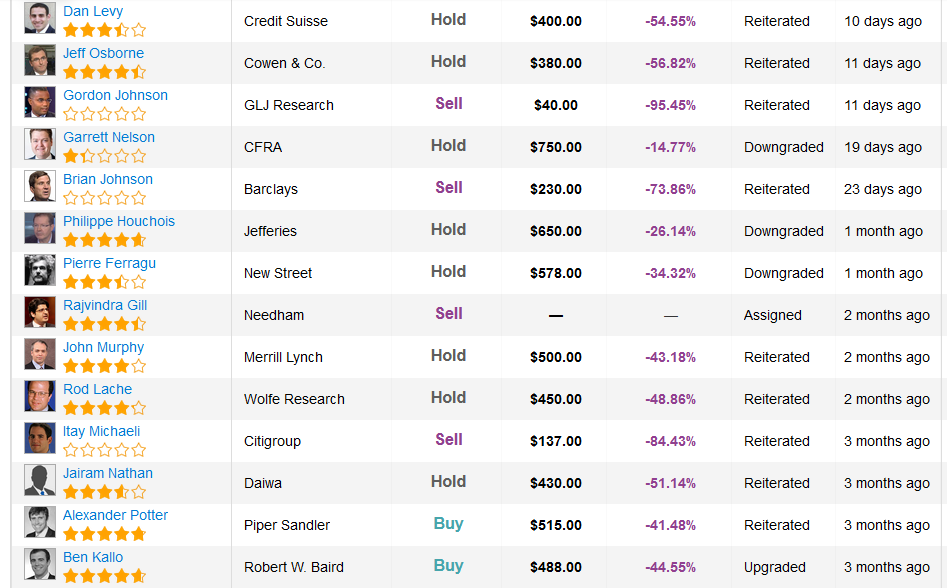
Task: Click the Sell rating for Citigroup
Action: click(x=449, y=440)
